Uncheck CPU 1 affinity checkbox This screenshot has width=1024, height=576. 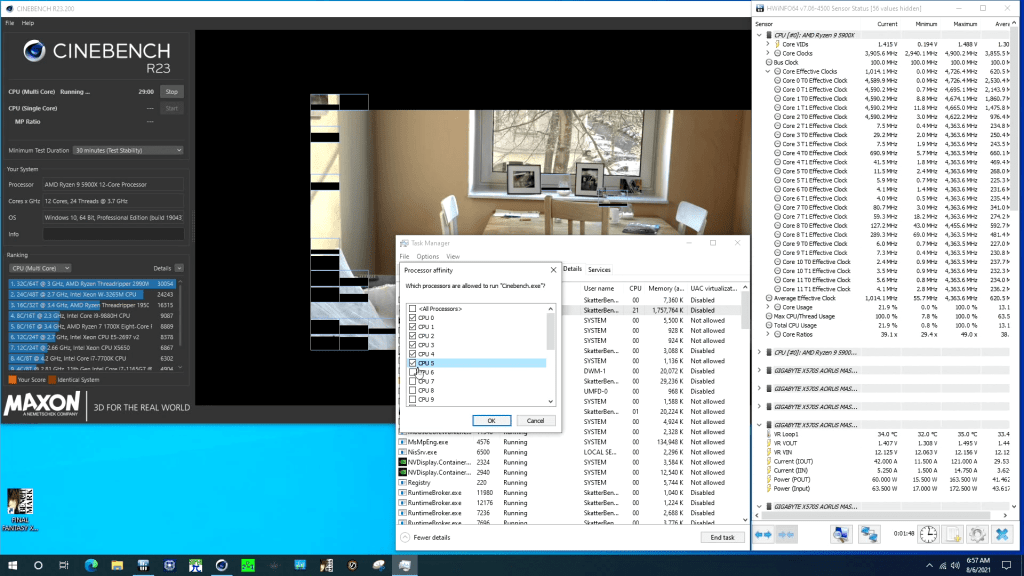point(412,327)
